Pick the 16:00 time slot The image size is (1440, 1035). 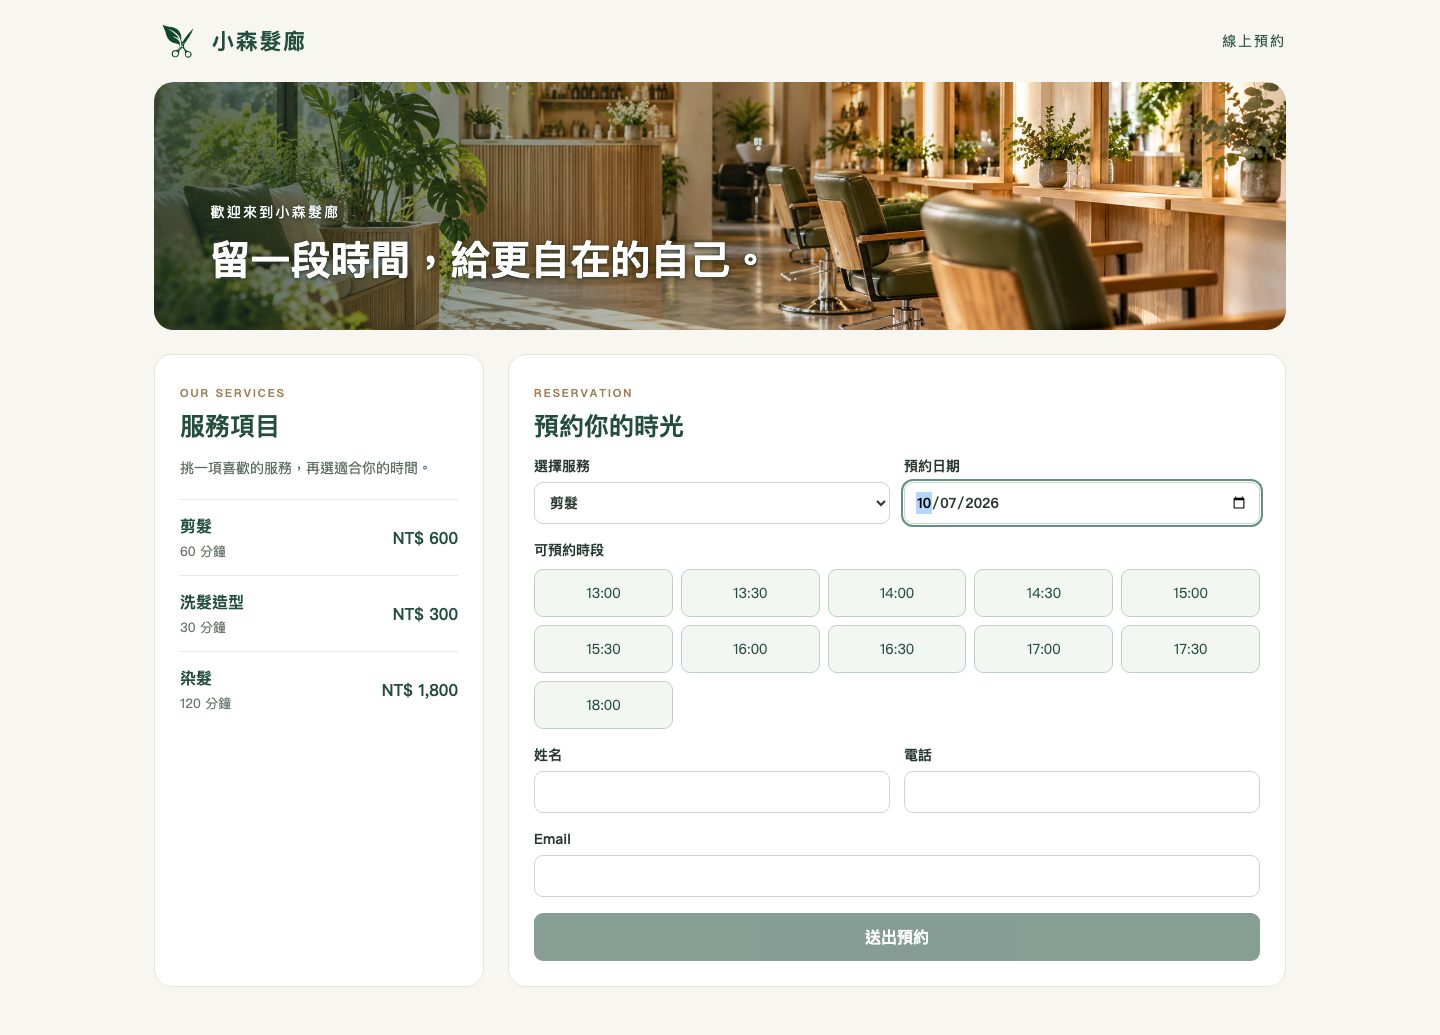(750, 649)
